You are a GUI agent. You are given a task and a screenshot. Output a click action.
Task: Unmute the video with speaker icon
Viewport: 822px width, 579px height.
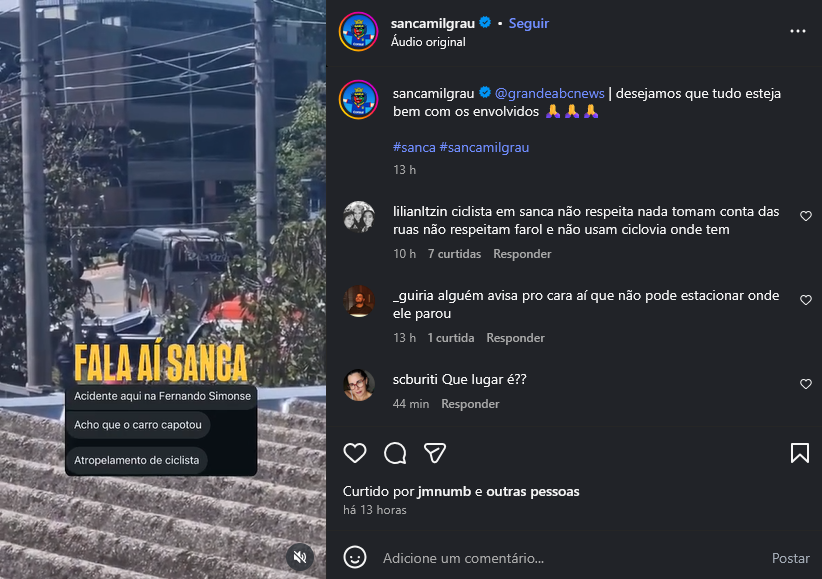click(x=300, y=556)
